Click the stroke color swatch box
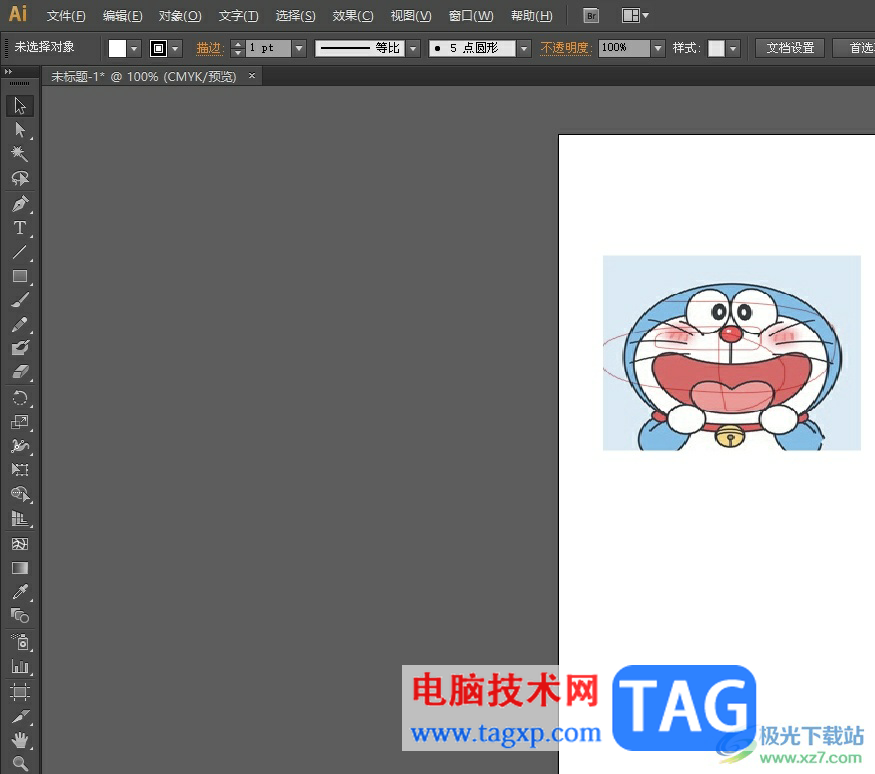The height and width of the screenshot is (774, 875). [x=158, y=49]
